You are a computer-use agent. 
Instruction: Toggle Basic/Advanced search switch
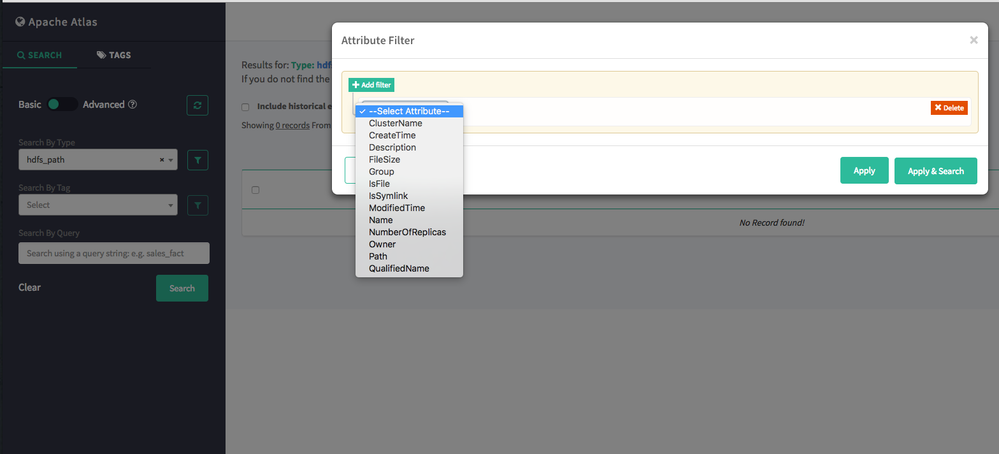coord(62,104)
